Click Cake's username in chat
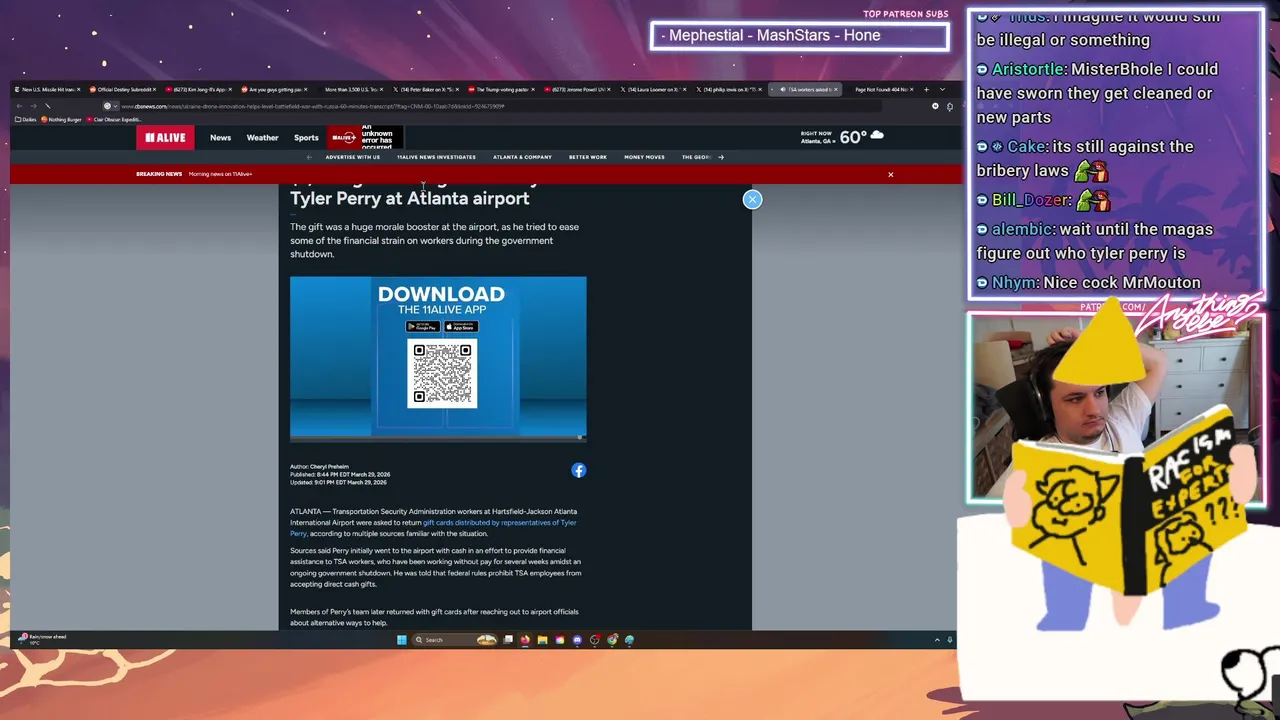This screenshot has width=1280, height=720. (x=1026, y=147)
